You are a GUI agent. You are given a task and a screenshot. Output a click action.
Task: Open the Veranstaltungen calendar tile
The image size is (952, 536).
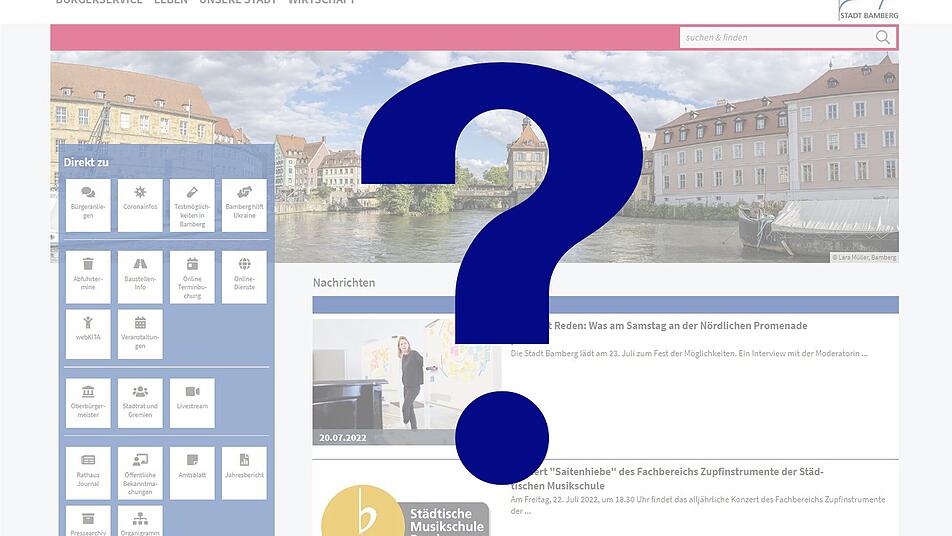(x=140, y=334)
